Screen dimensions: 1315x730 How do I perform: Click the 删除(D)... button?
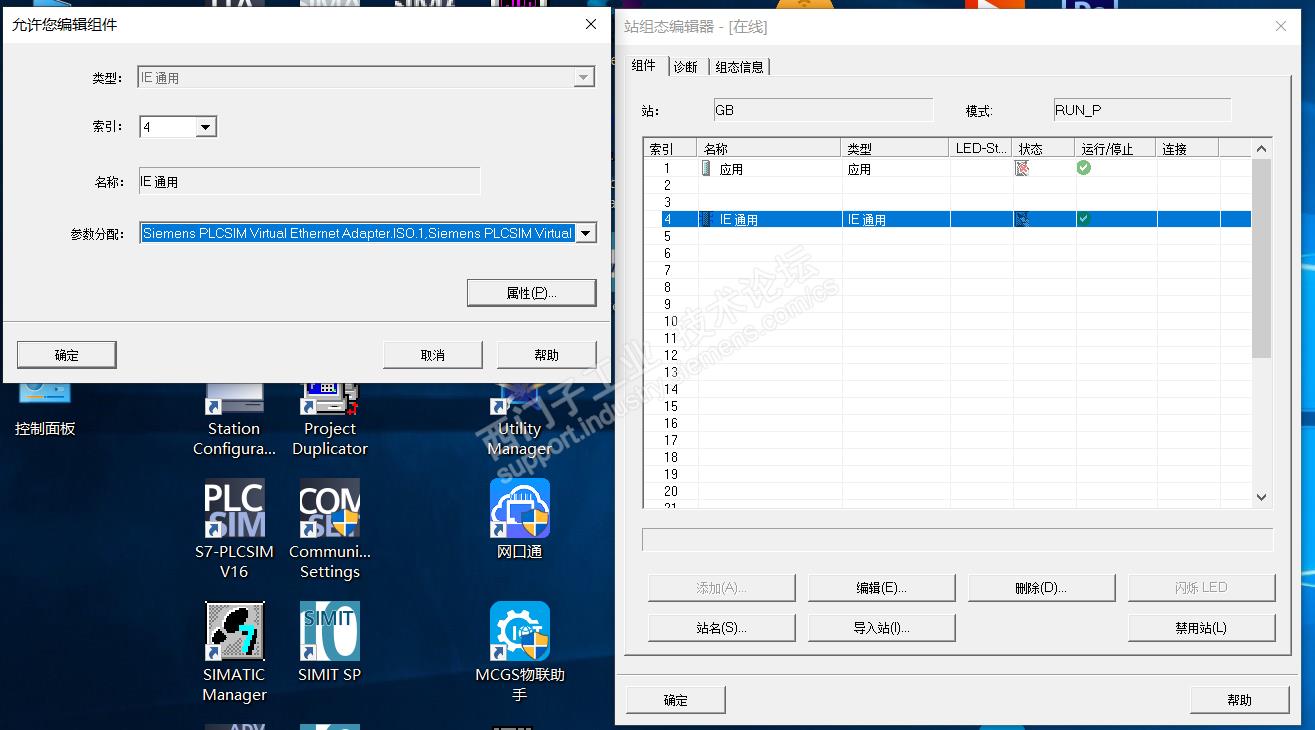(1041, 588)
